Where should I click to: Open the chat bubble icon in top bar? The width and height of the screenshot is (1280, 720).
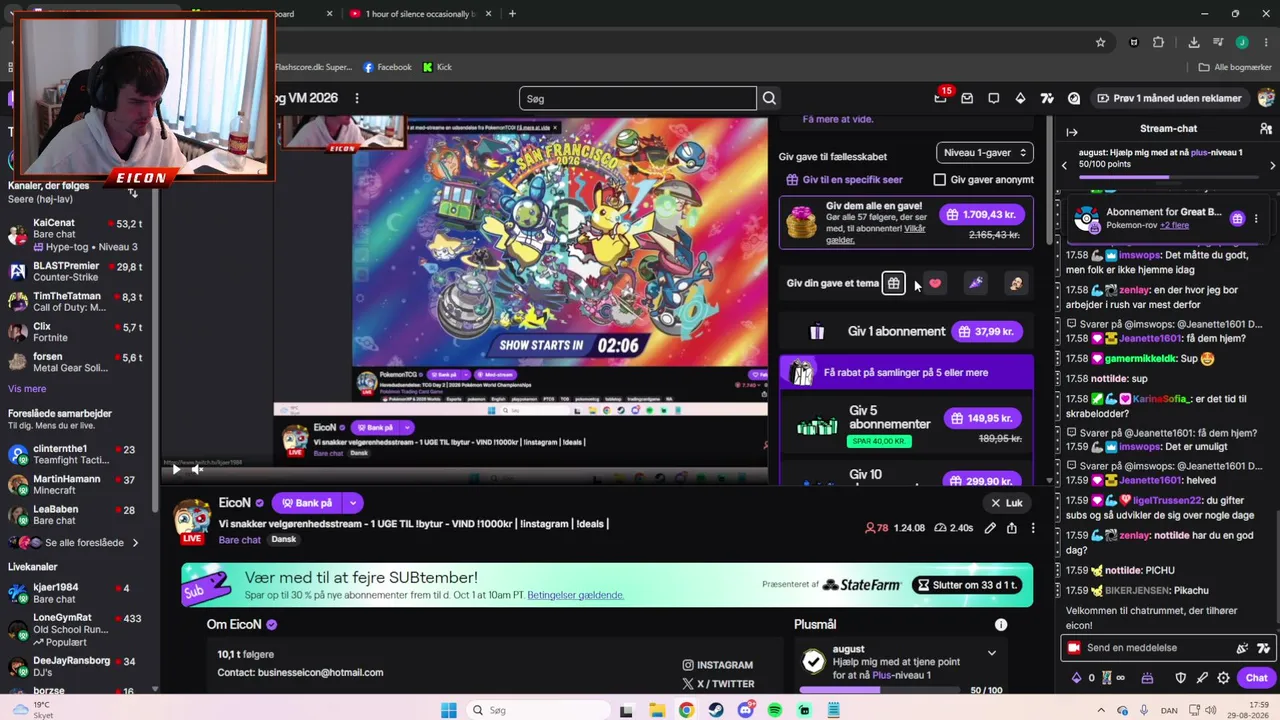pyautogui.click(x=994, y=98)
